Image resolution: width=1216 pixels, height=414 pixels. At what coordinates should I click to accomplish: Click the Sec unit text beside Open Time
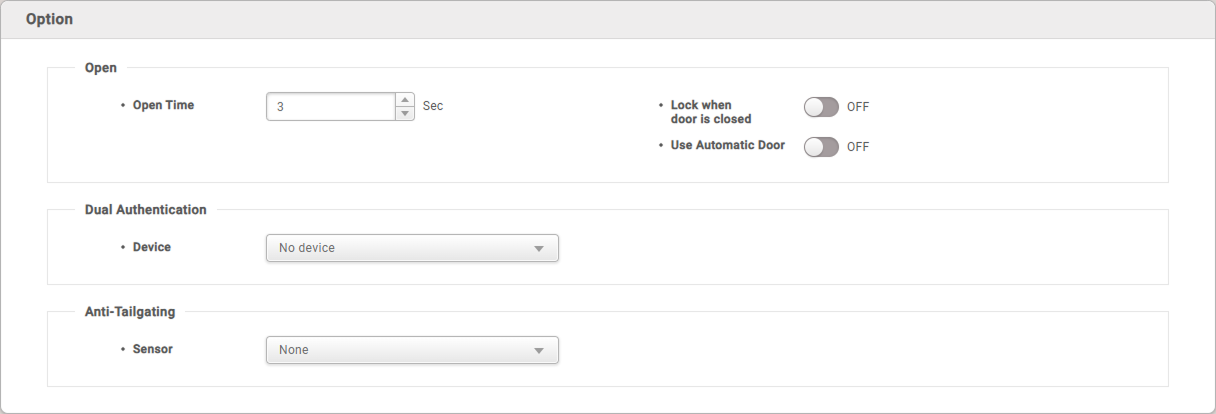433,105
